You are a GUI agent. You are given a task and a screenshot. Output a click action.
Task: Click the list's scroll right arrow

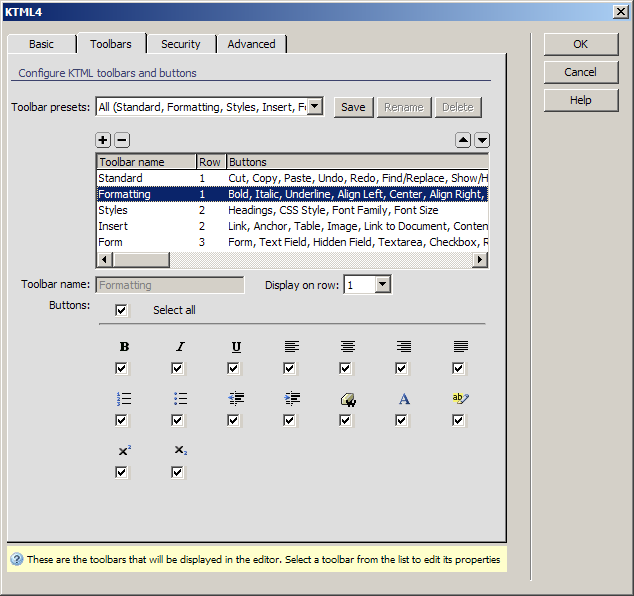tap(480, 260)
